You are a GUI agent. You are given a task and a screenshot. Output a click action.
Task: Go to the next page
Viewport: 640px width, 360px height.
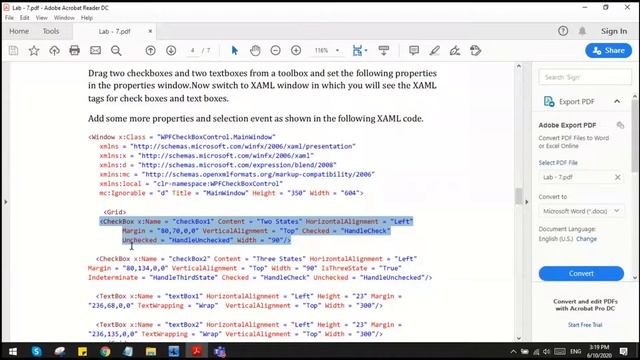[x=171, y=51]
